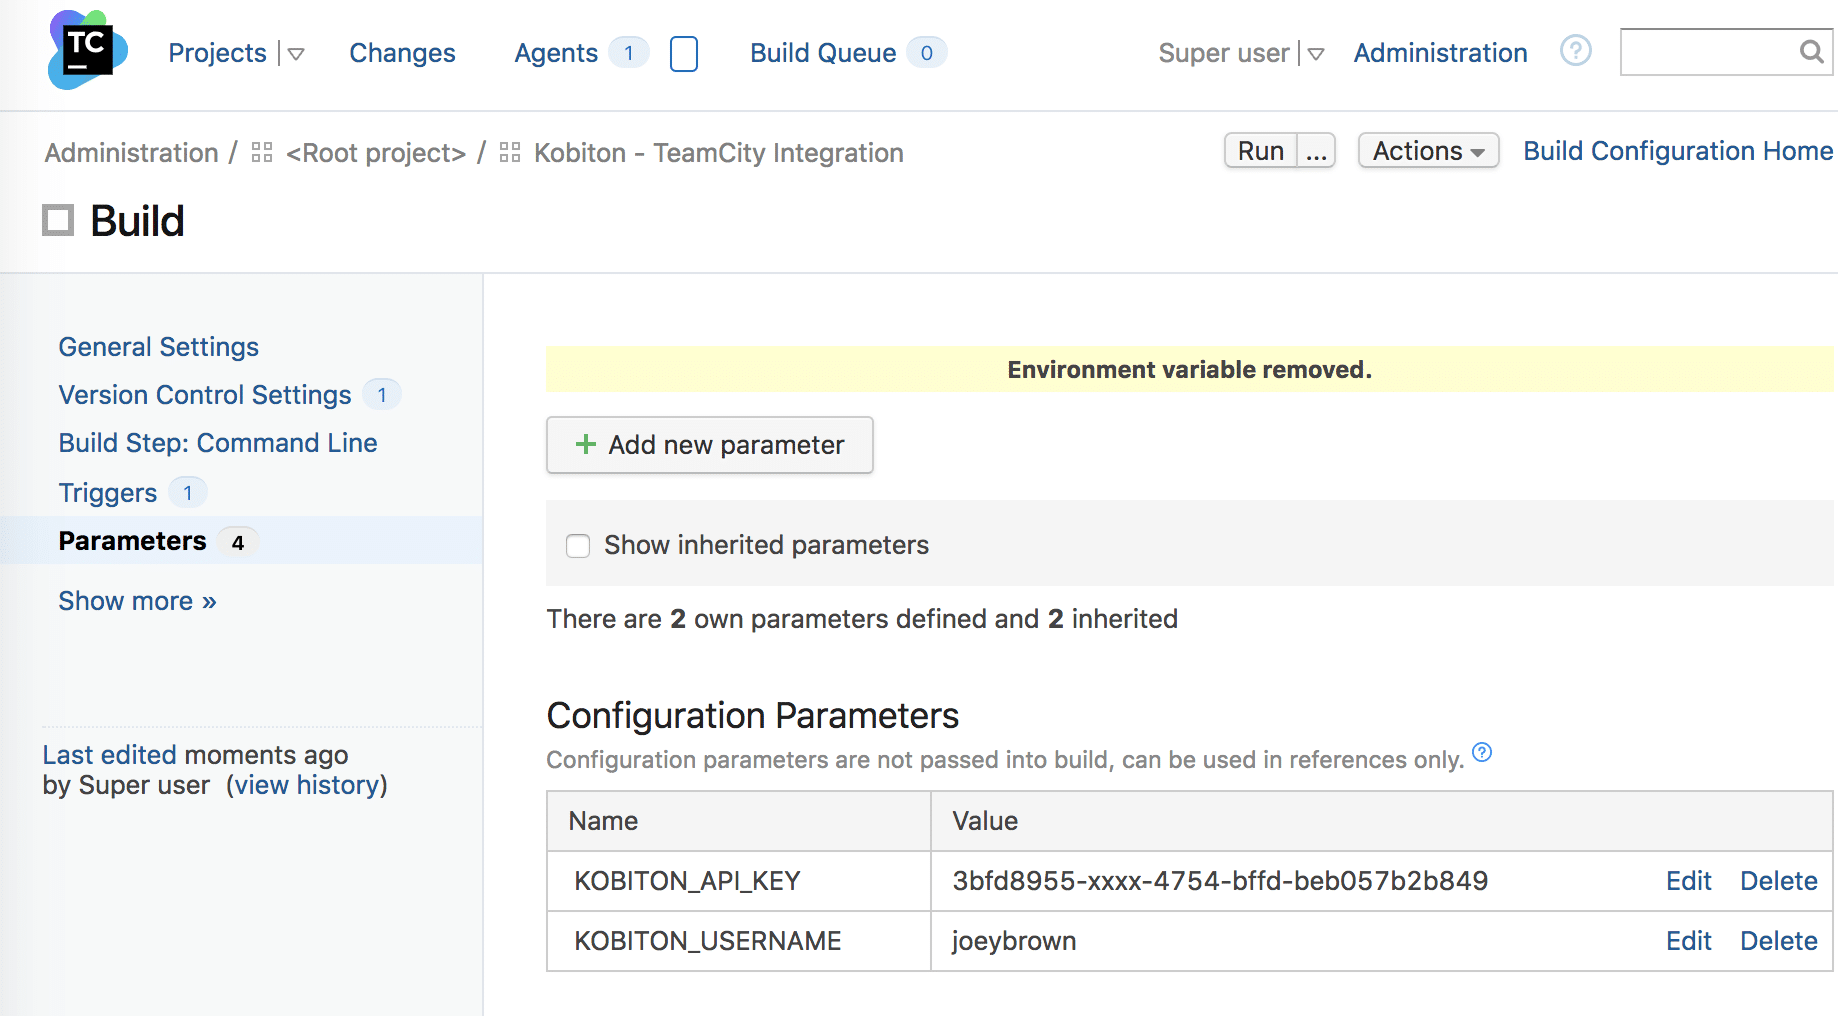Click Administration in the breadcrumb
1838x1016 pixels.
[131, 153]
